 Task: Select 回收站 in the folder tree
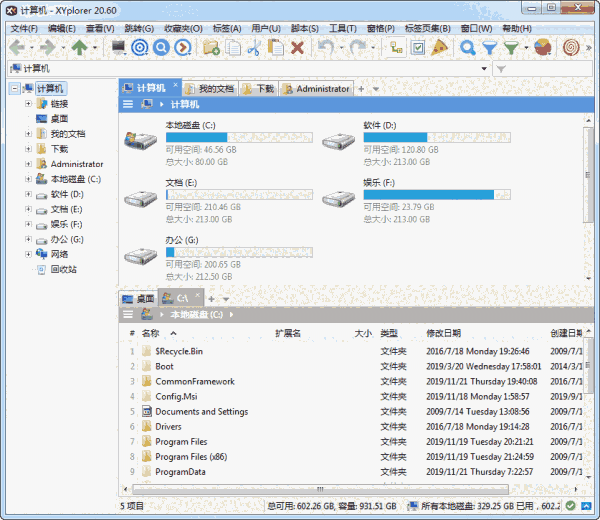64,269
